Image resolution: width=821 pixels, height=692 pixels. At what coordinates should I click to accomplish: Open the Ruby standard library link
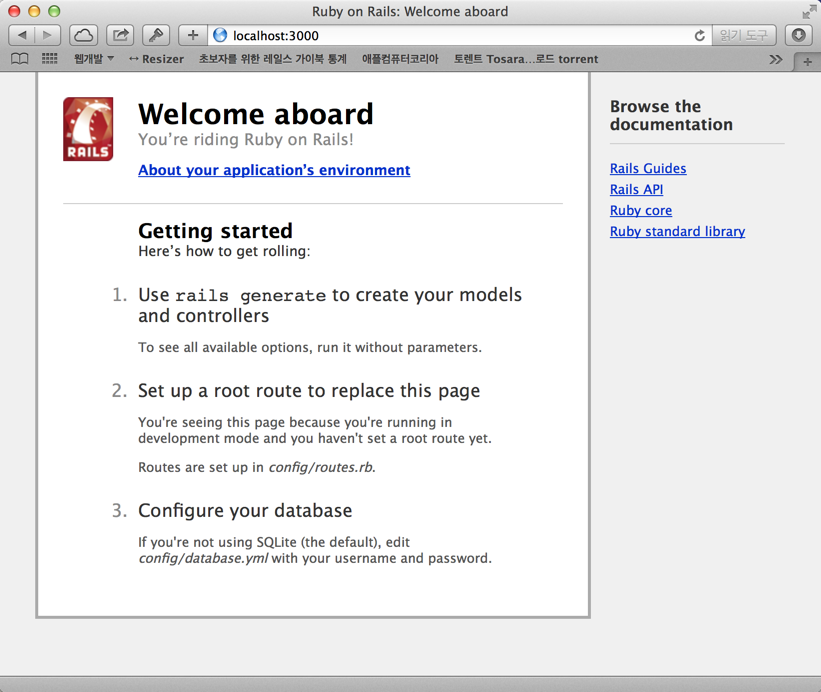pos(677,231)
